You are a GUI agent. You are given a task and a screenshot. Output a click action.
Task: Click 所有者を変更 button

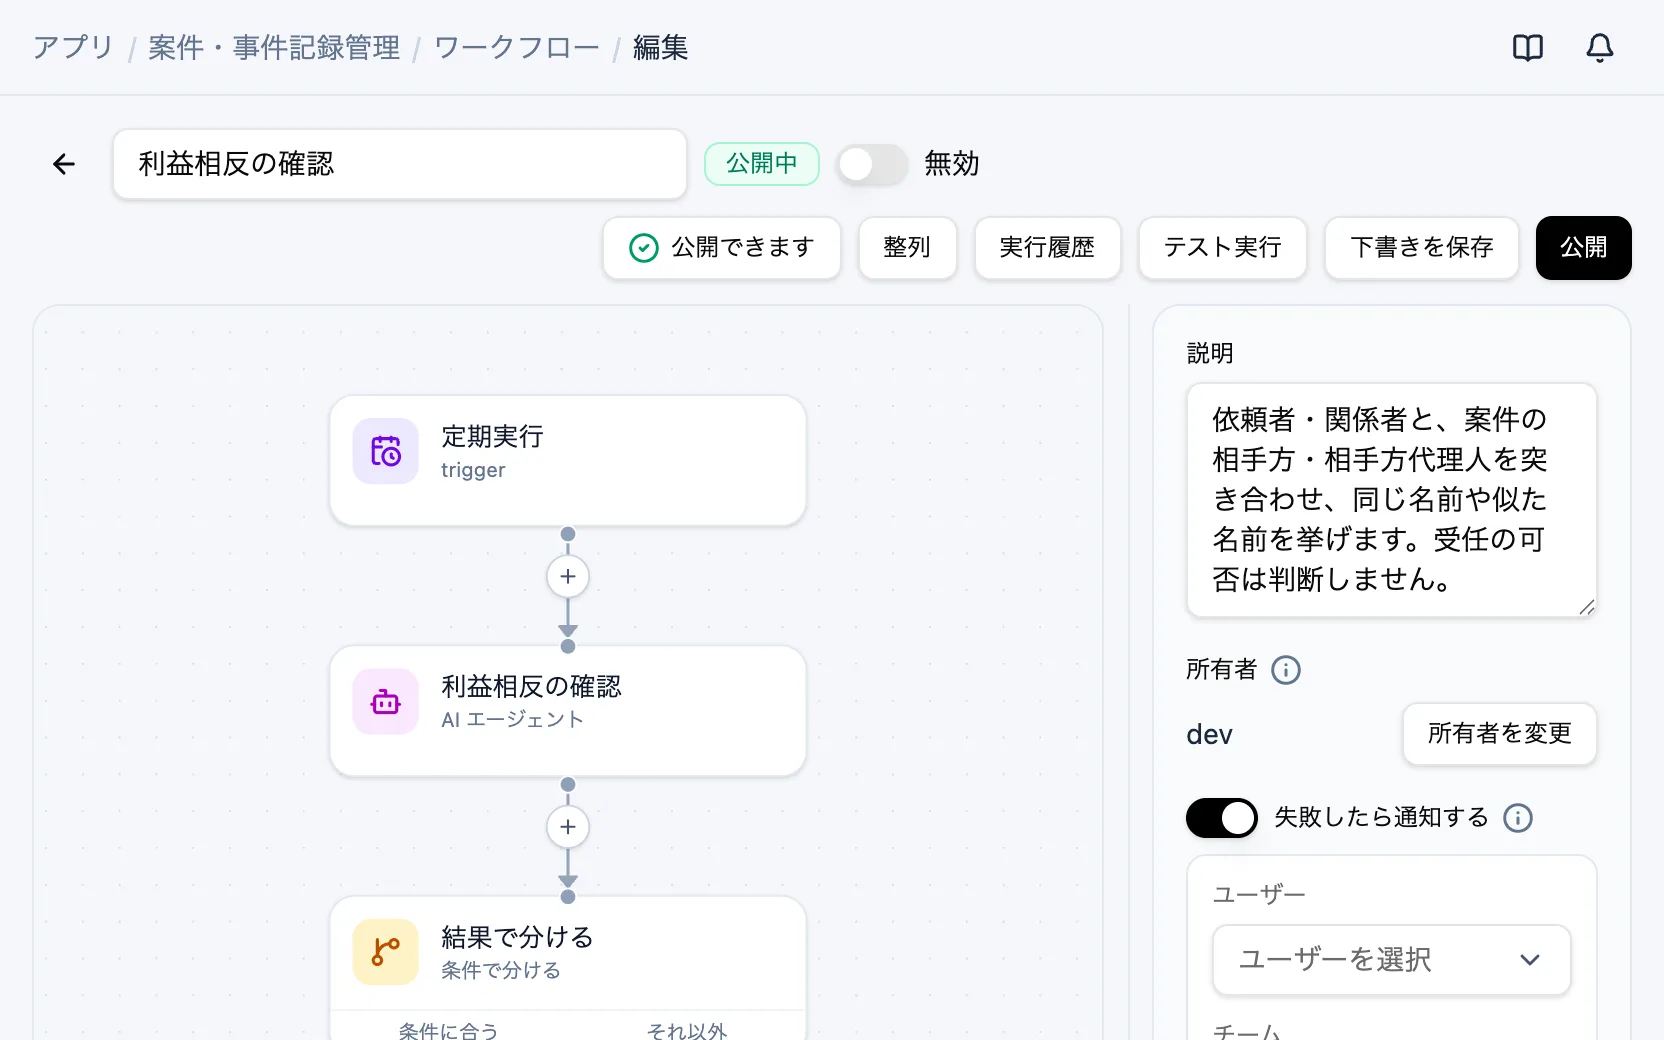(1500, 734)
